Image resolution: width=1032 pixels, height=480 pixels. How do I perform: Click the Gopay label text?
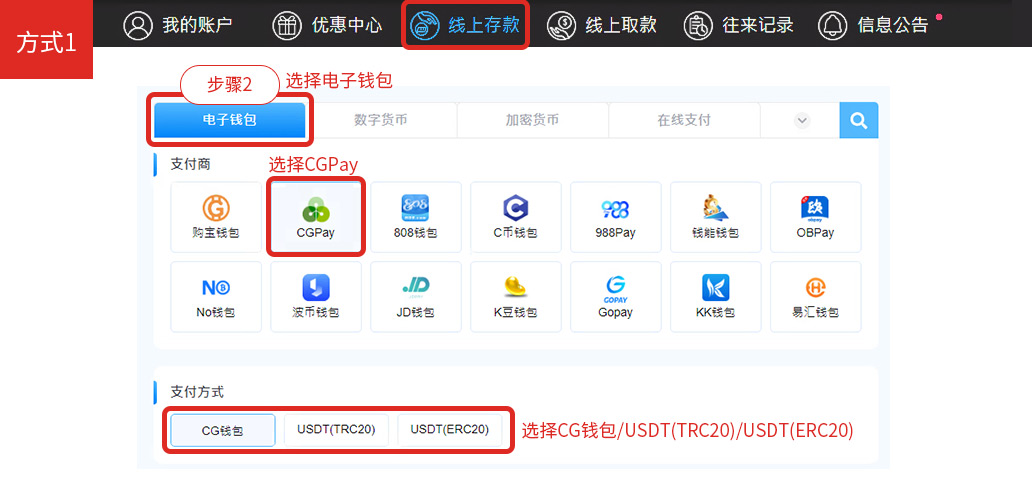point(615,312)
